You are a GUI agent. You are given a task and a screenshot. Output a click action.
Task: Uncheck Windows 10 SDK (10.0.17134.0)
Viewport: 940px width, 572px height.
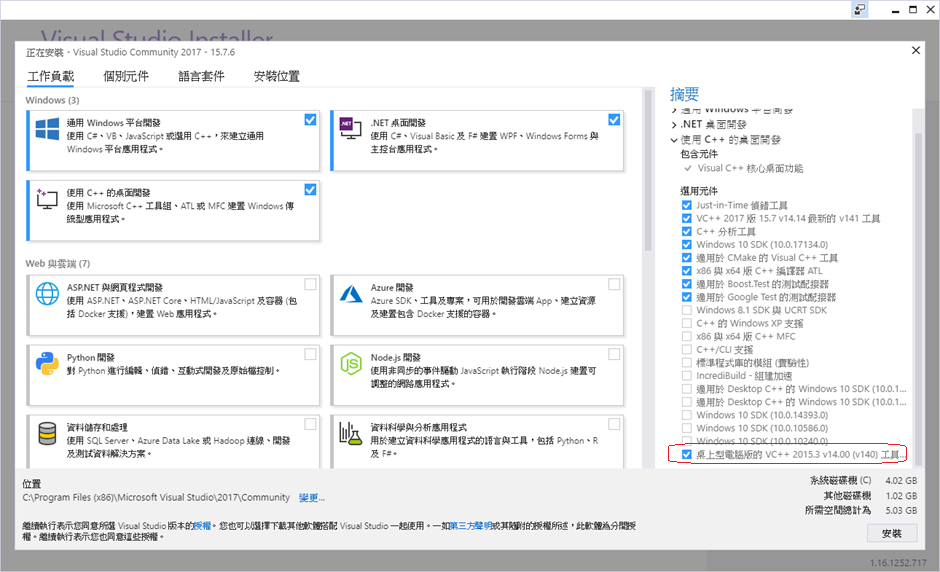(686, 244)
